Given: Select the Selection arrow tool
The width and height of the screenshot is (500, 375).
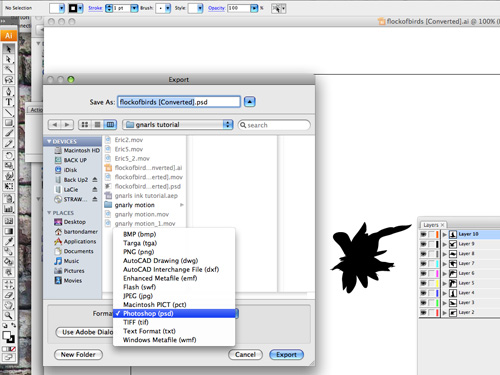Looking at the screenshot, I should point(8,49).
